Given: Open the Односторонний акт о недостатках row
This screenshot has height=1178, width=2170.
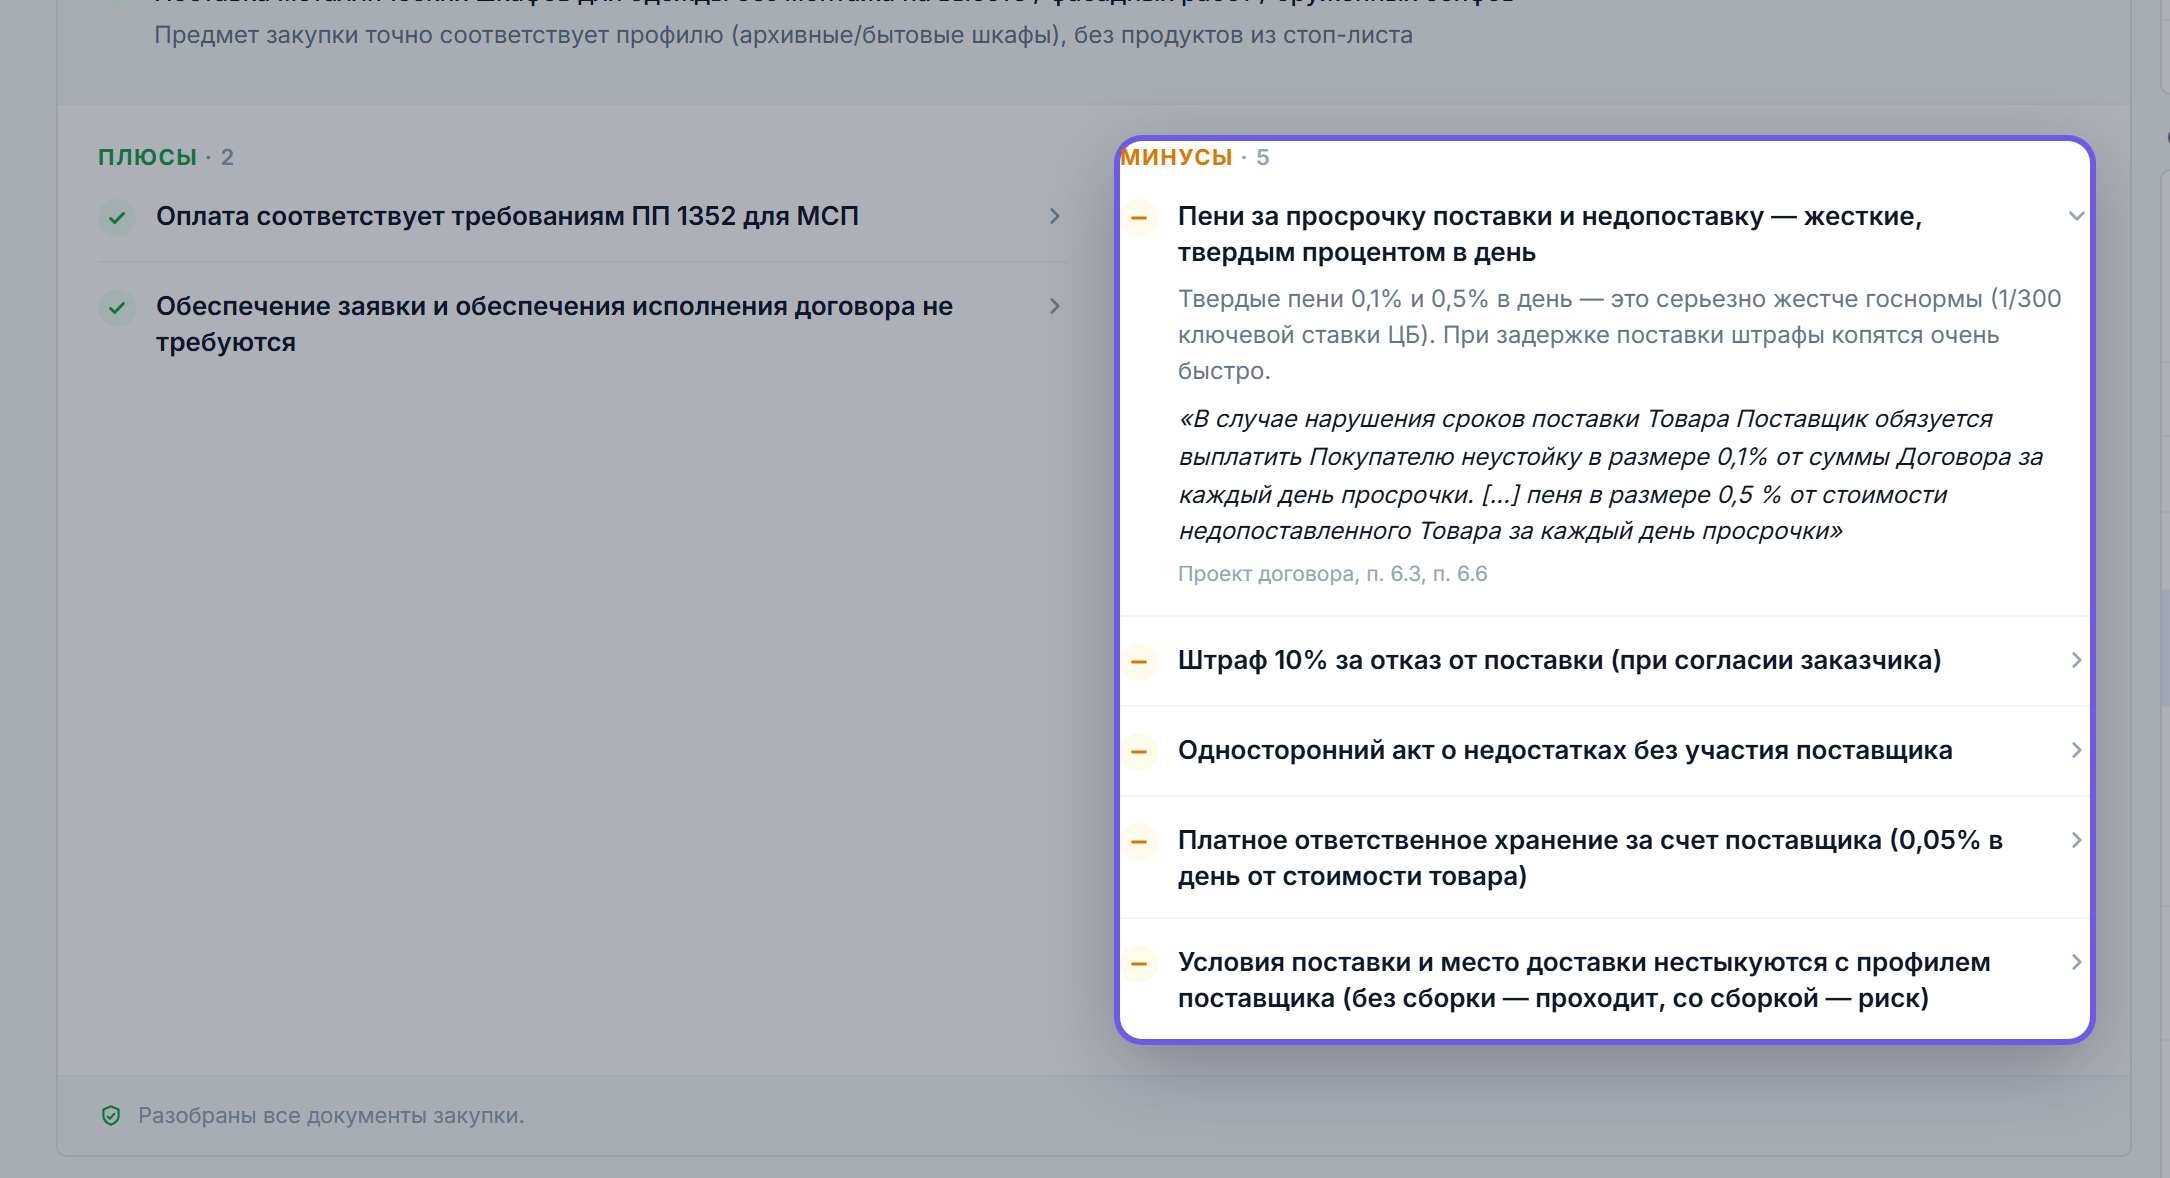Looking at the screenshot, I should coord(1605,751).
